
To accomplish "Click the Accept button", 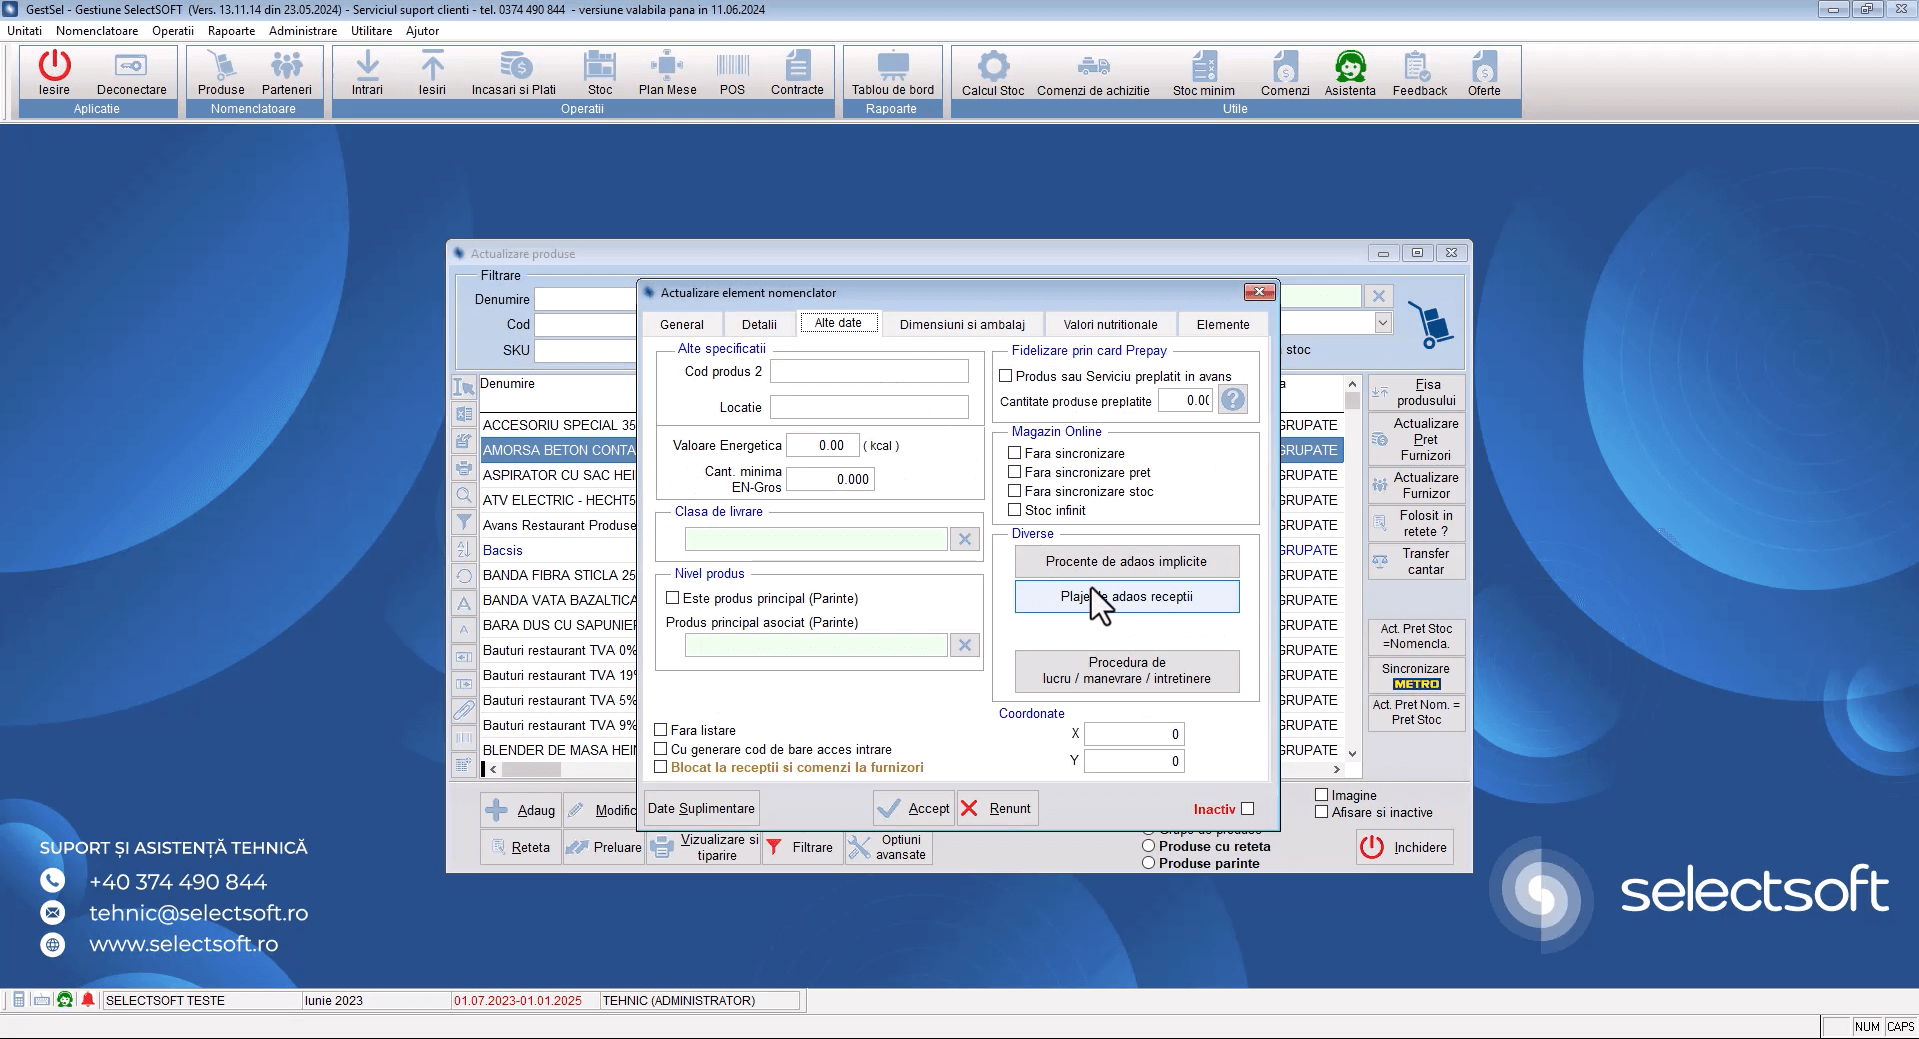I will 913,808.
